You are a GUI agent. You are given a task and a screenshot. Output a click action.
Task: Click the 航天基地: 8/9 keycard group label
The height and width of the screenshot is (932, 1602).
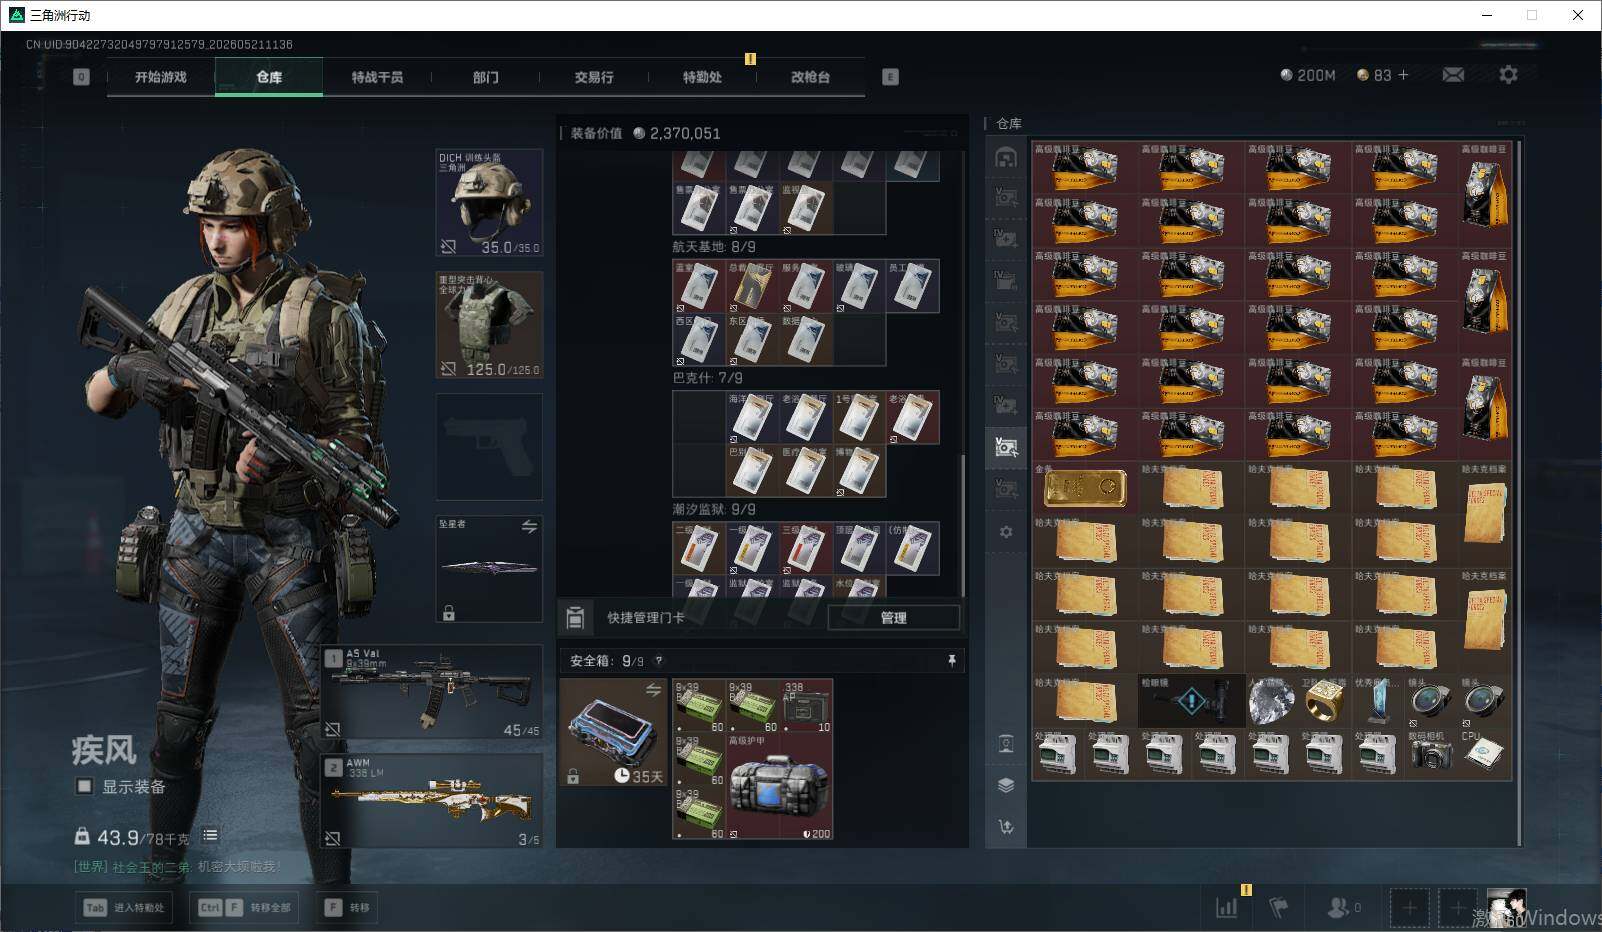coord(714,247)
